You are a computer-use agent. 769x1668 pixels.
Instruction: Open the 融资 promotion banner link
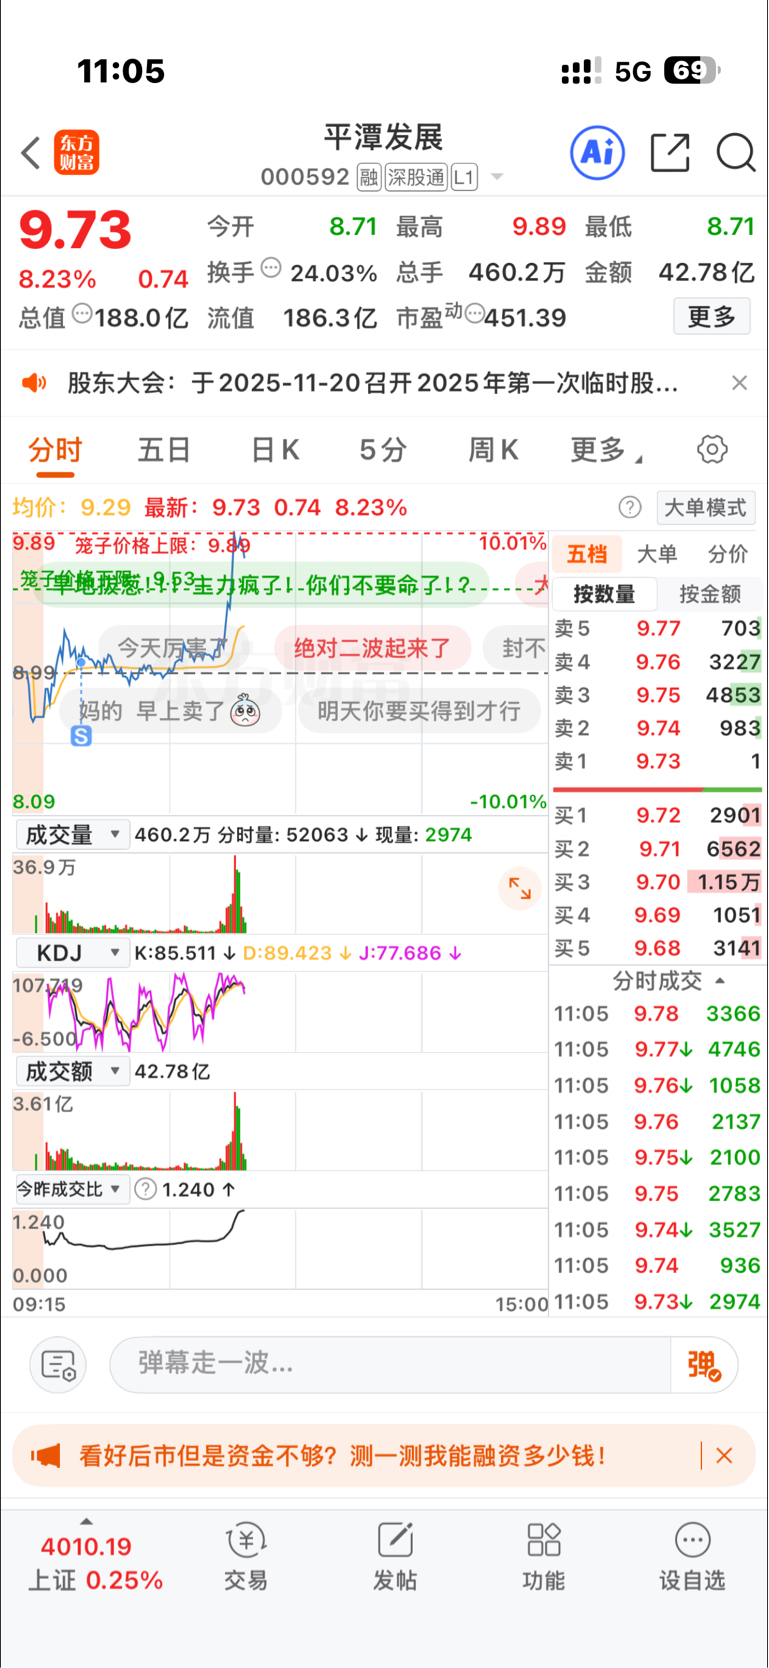coord(343,1456)
